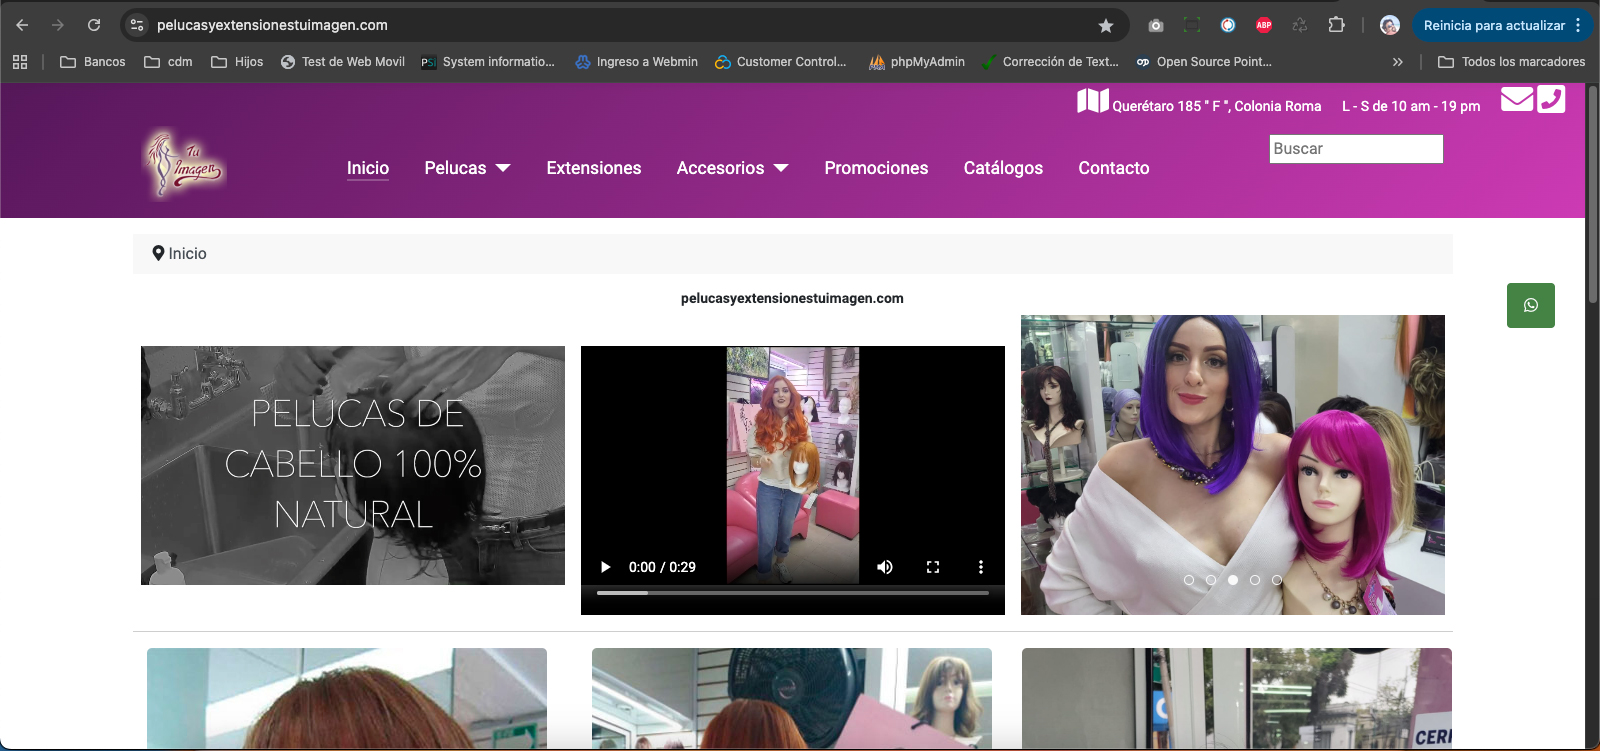Image resolution: width=1600 pixels, height=751 pixels.
Task: Click the map icon beside the address
Action: point(1093,101)
